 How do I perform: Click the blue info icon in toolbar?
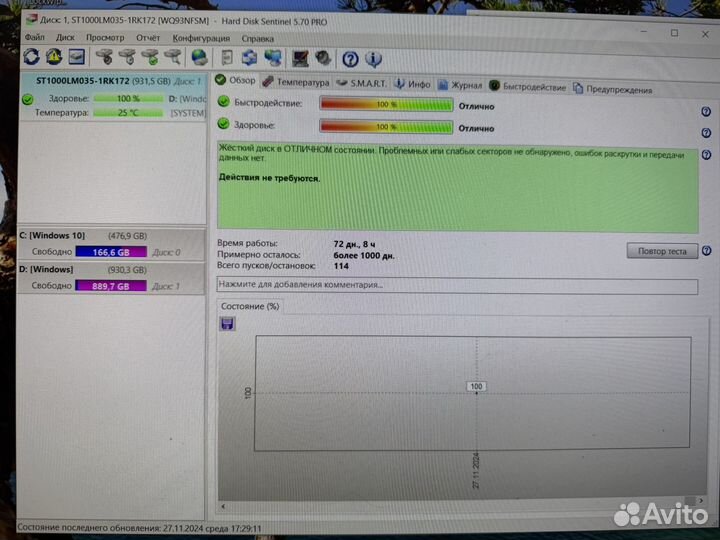(373, 59)
